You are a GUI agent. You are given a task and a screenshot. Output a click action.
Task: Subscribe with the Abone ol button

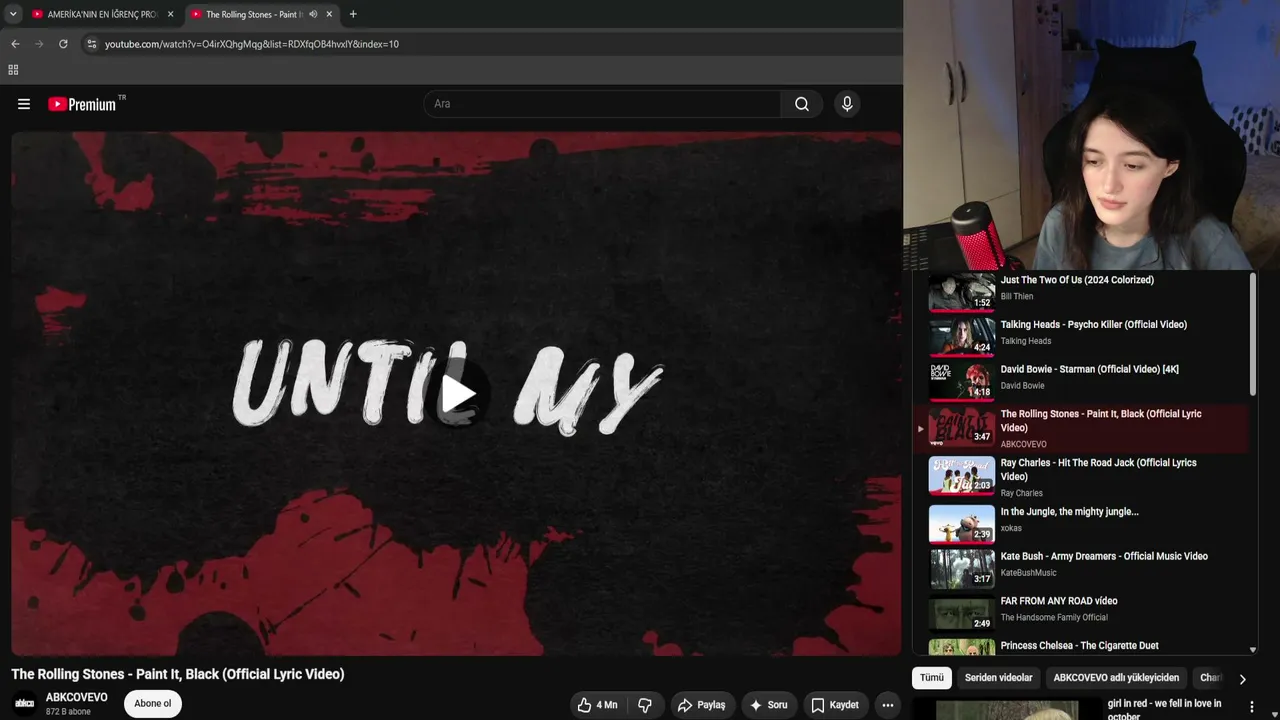[x=153, y=704]
